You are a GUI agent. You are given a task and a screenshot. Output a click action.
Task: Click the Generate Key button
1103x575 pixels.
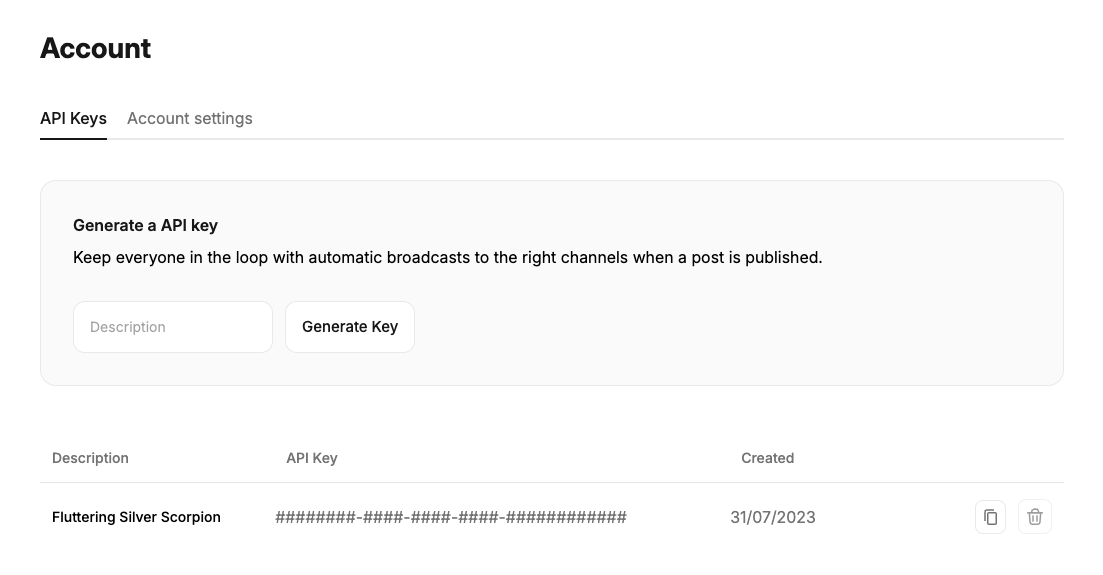pos(350,327)
